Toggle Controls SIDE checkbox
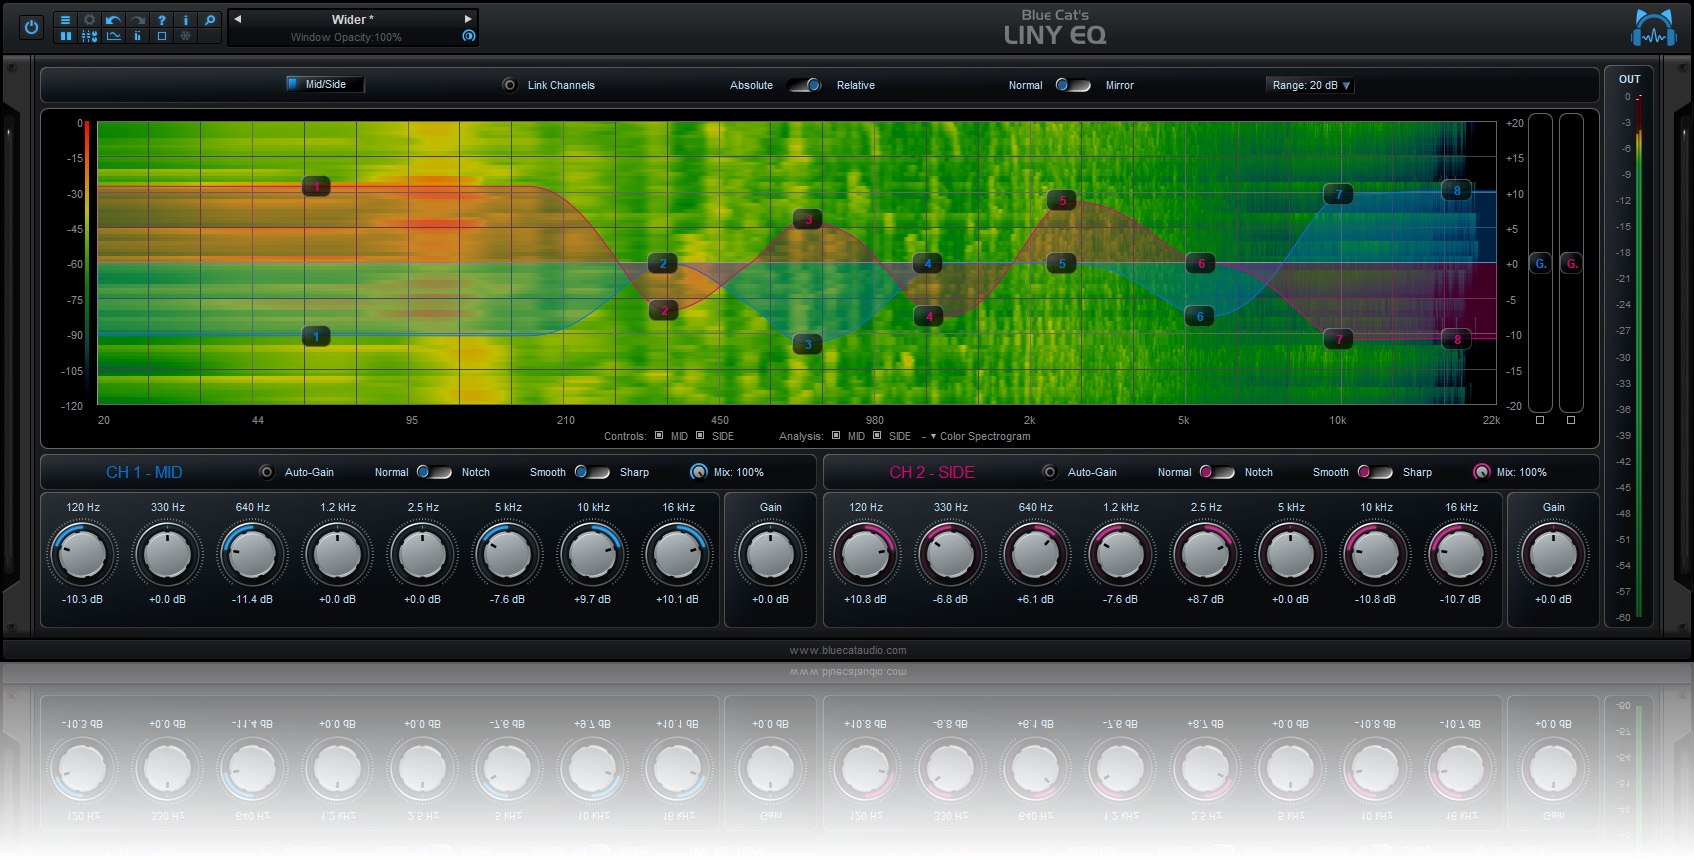 pyautogui.click(x=700, y=435)
